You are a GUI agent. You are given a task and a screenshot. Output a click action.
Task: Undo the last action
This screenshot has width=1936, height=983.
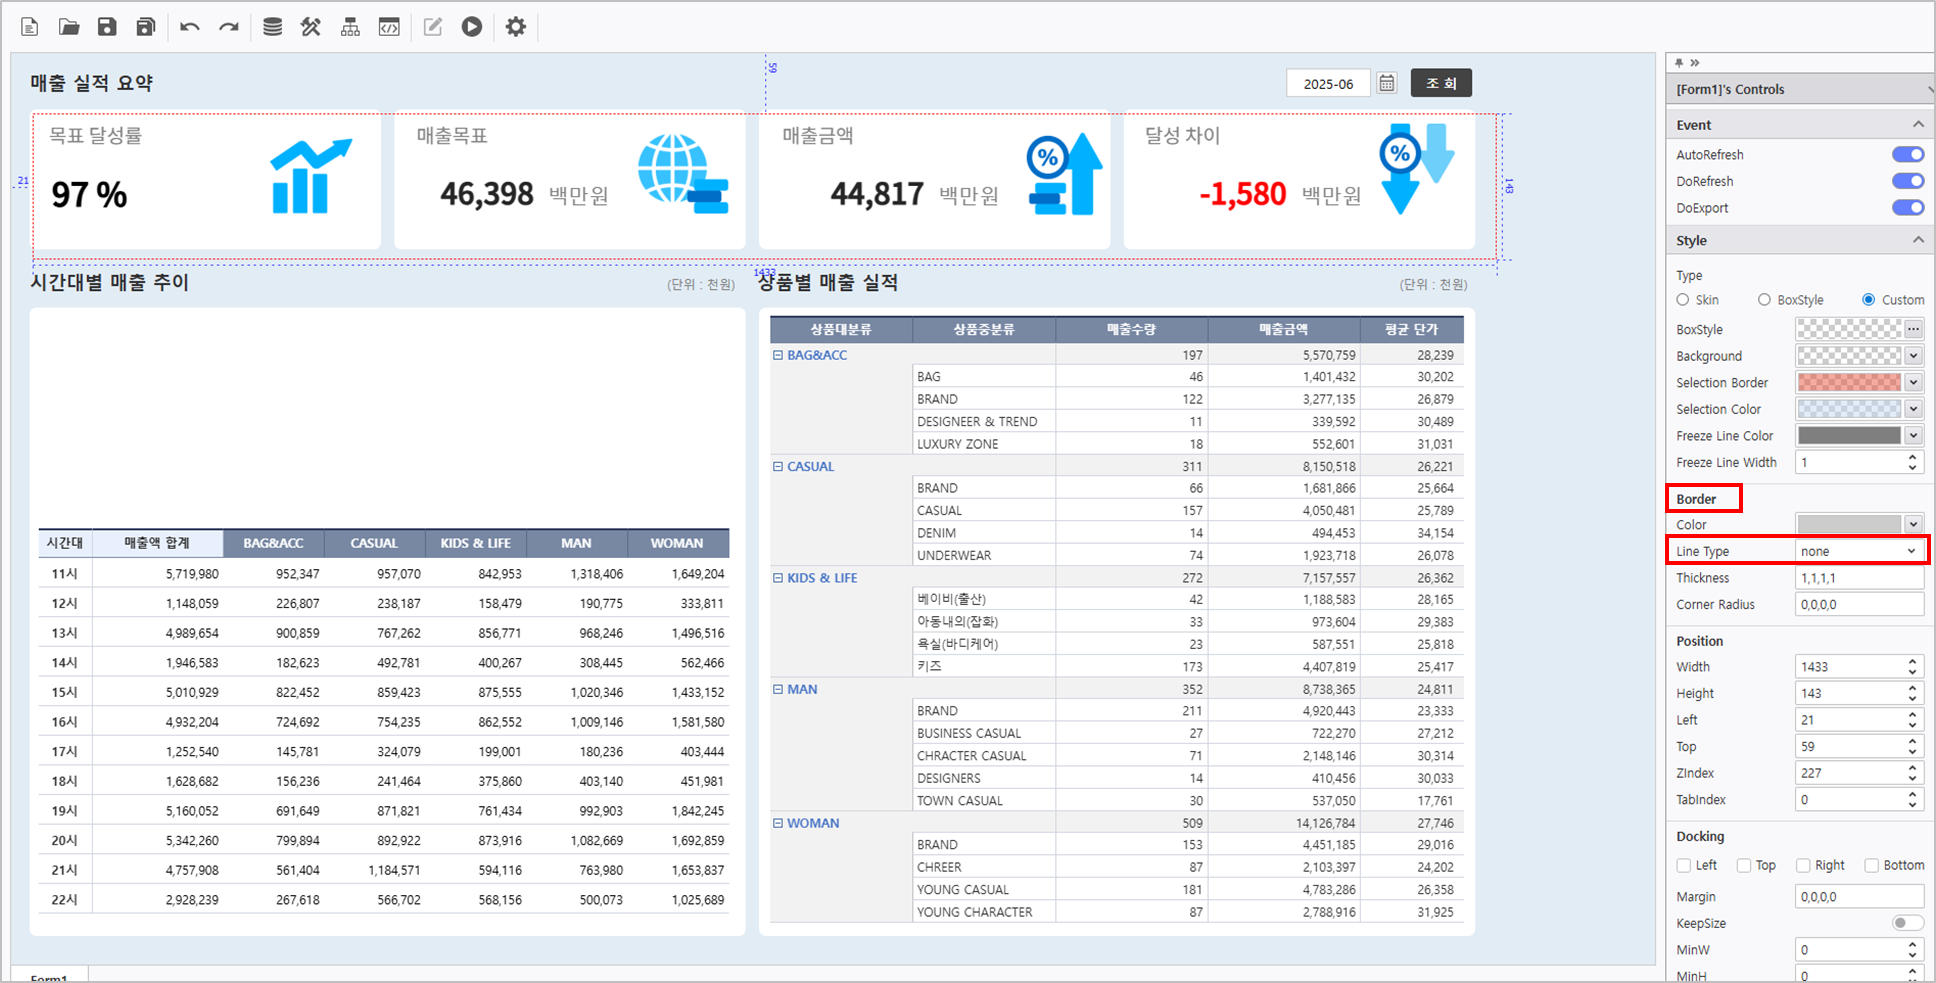tap(190, 27)
